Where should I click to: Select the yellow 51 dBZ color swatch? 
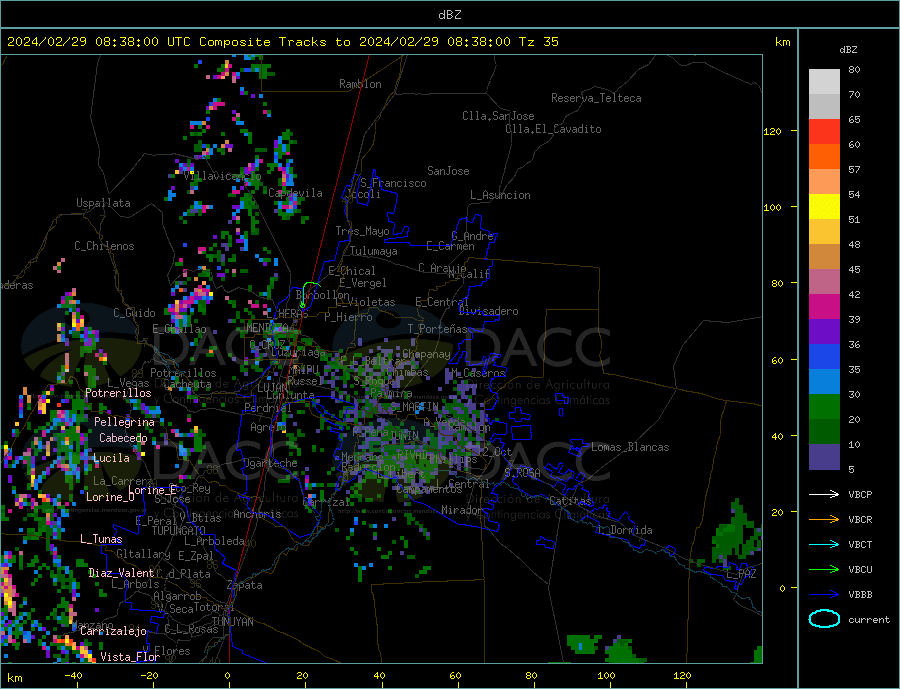click(824, 207)
